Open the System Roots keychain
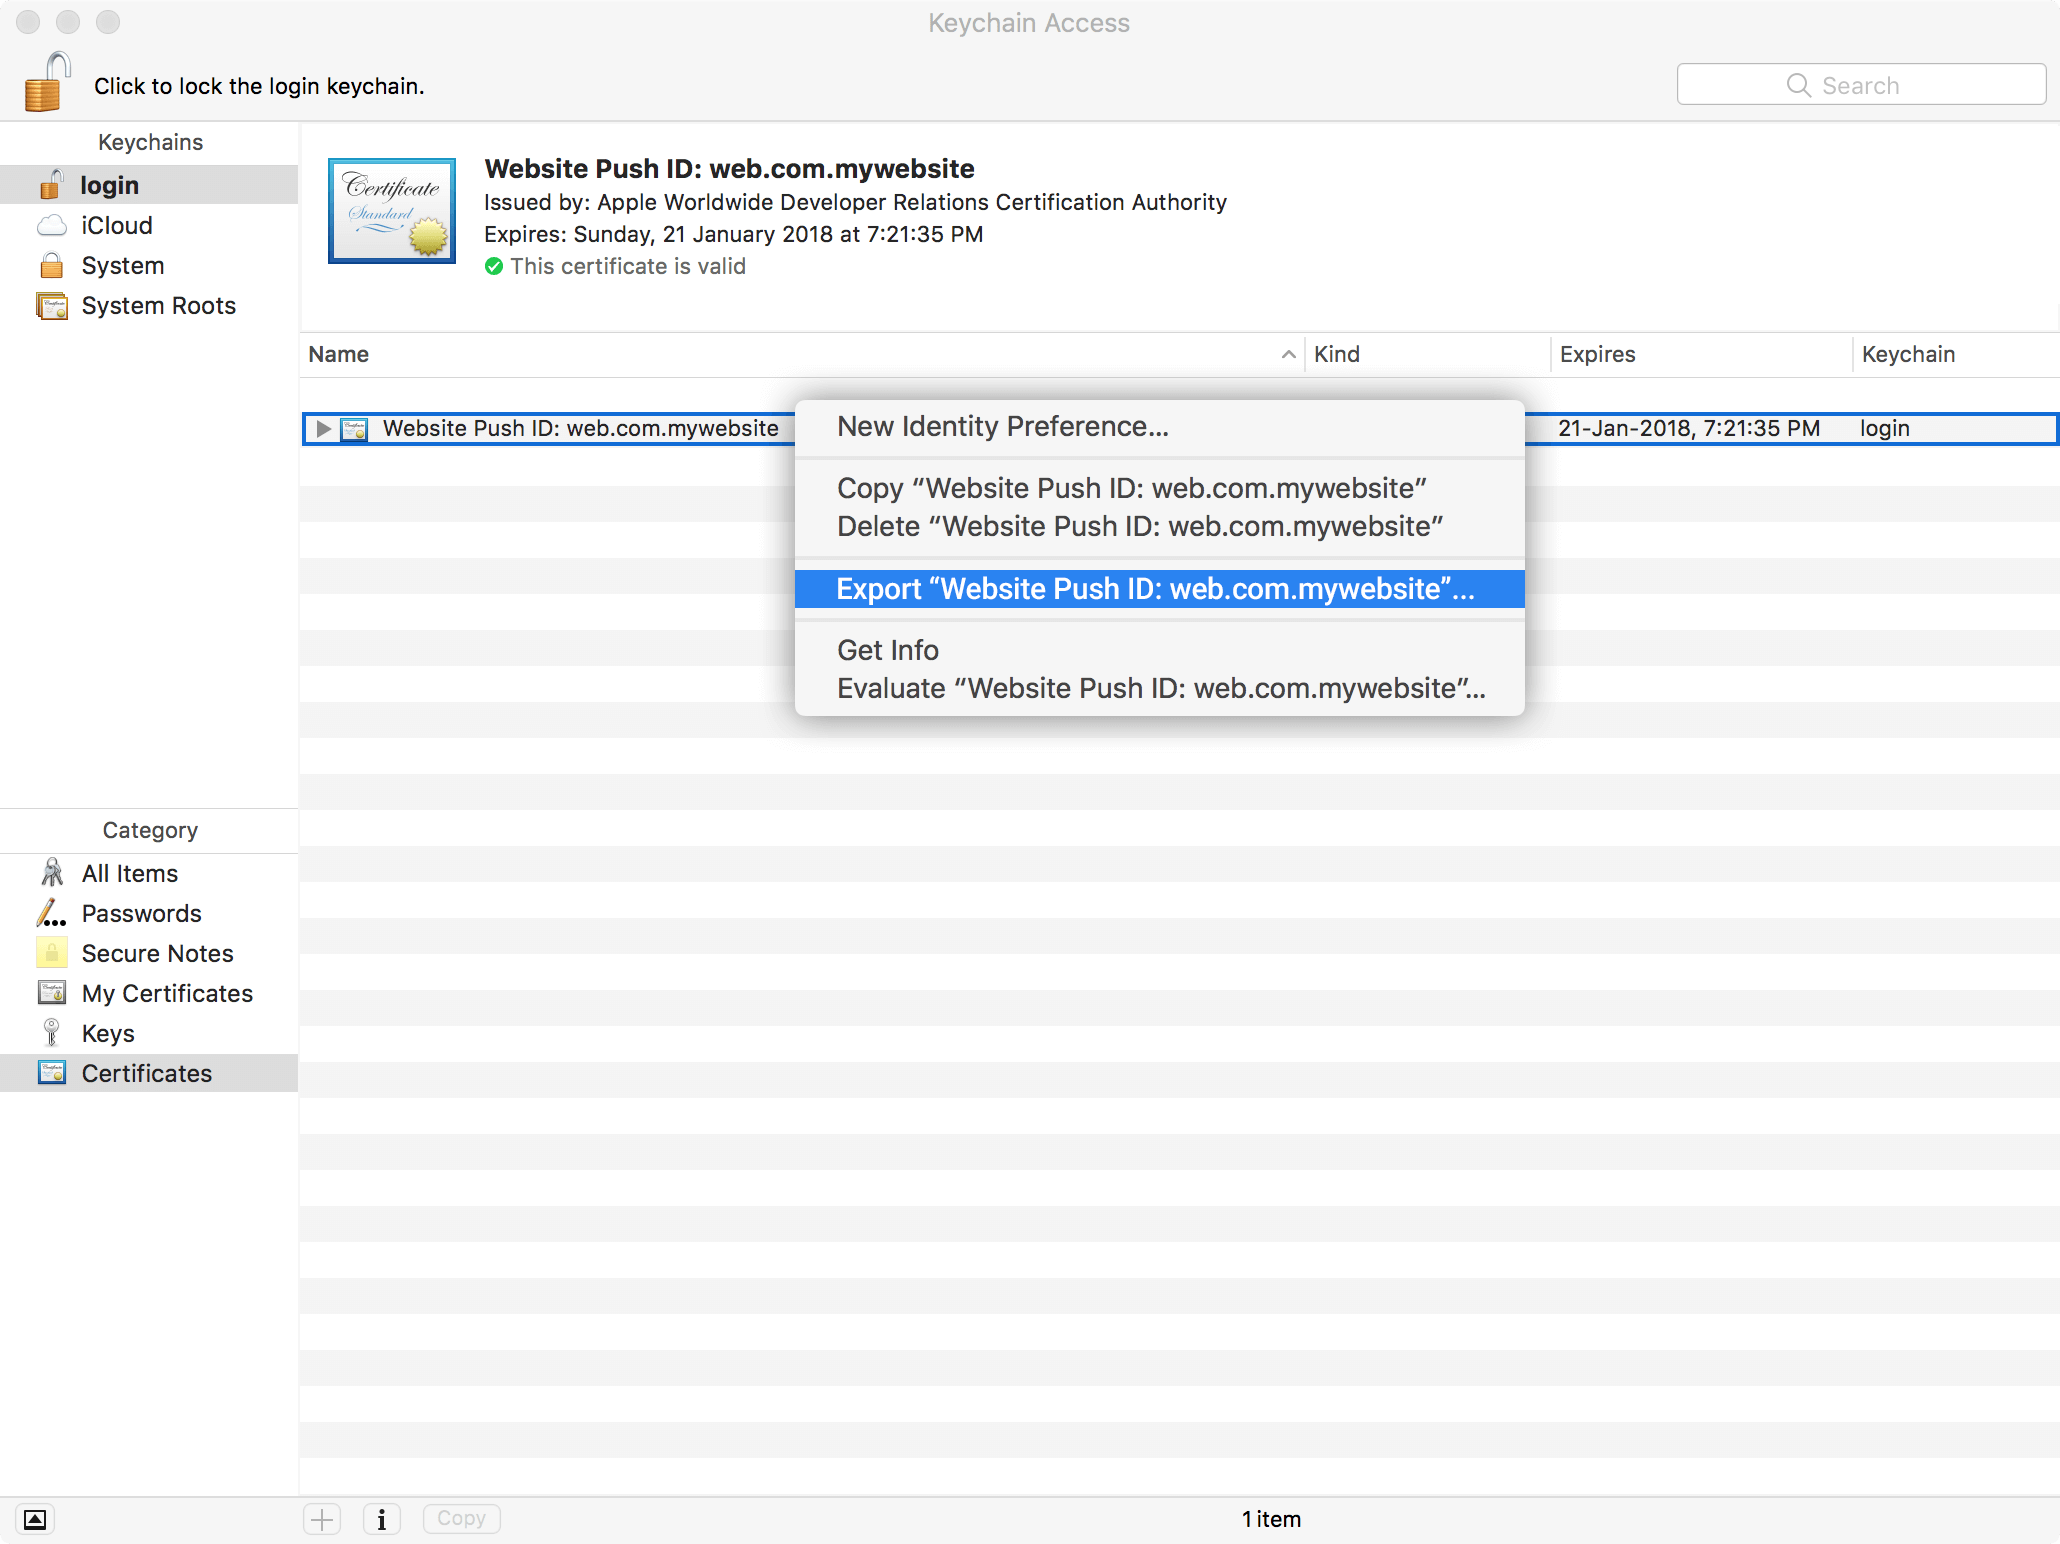The height and width of the screenshot is (1544, 2060). pos(158,306)
